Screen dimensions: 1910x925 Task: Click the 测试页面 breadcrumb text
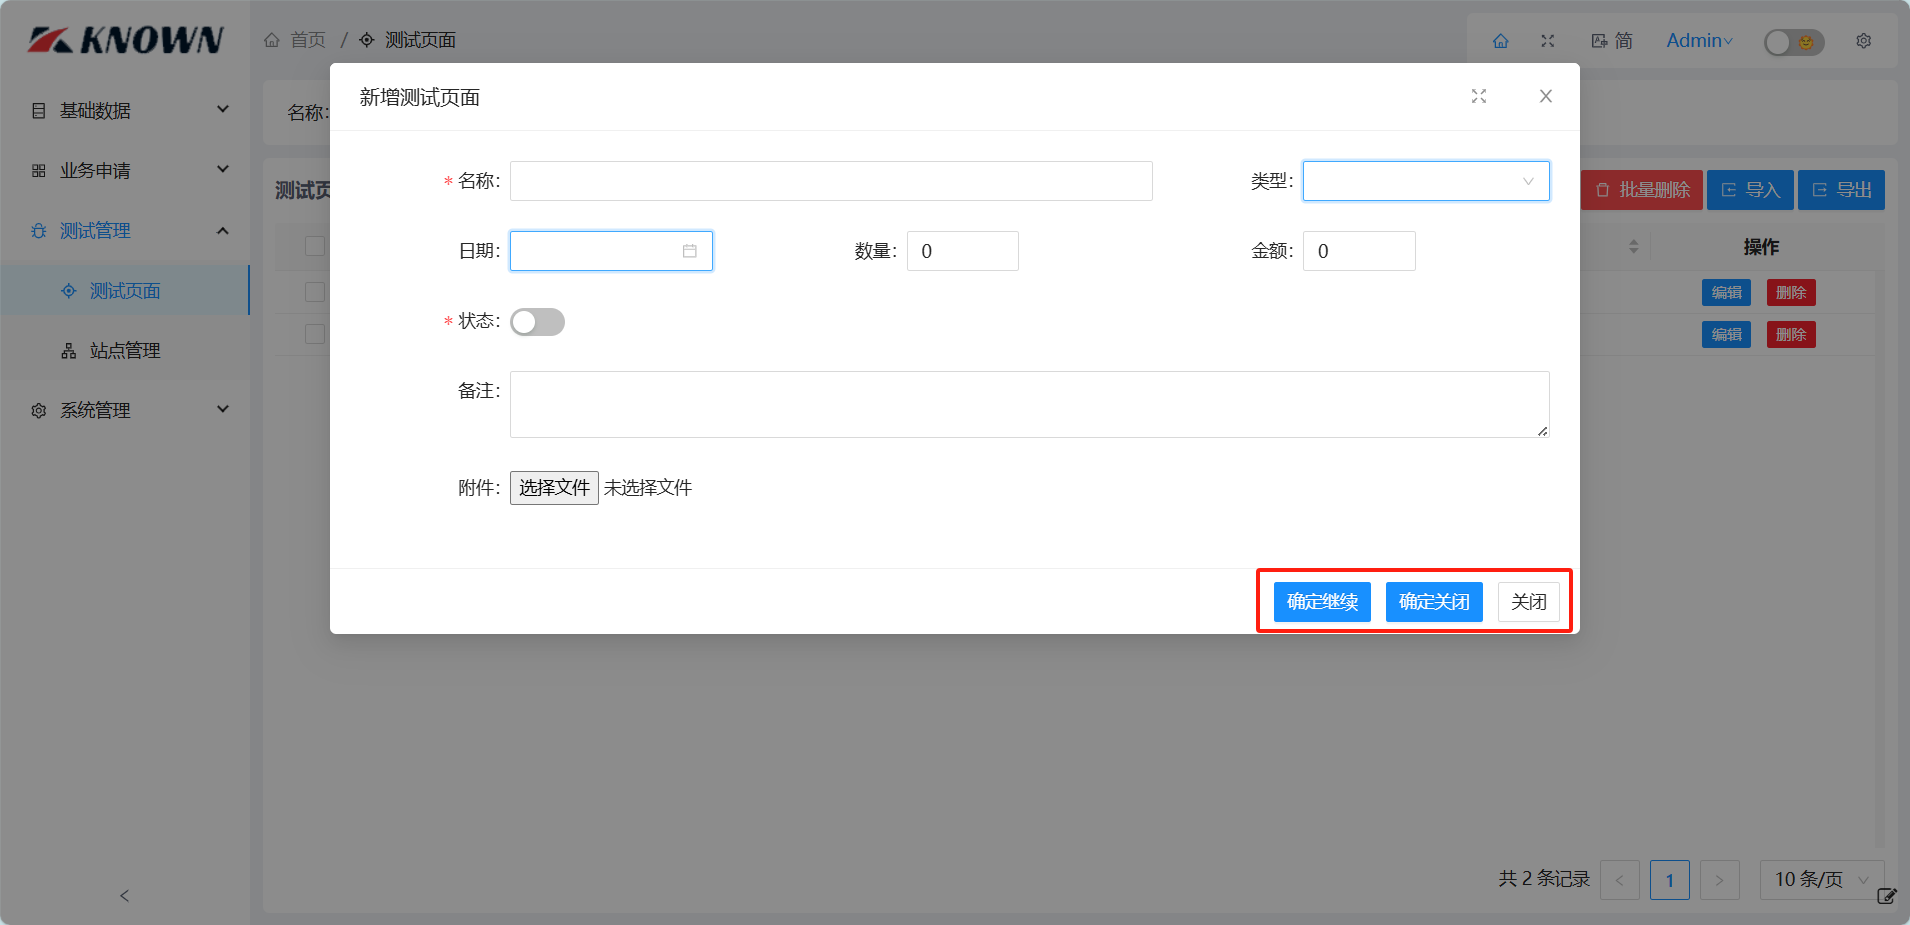[421, 40]
